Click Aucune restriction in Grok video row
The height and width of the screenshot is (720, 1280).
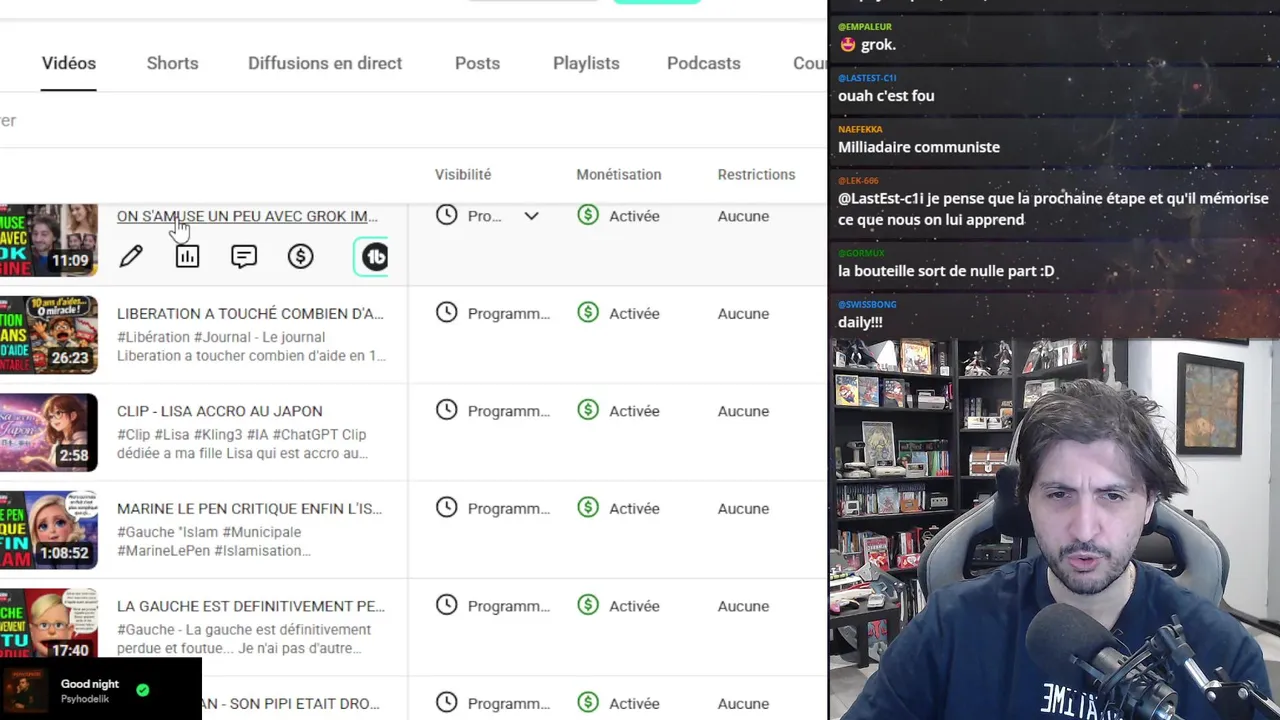[x=743, y=216]
